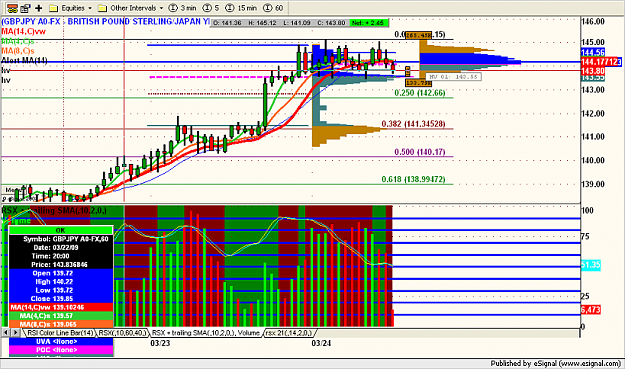Click the tab scroll left arrow
This screenshot has height=369, width=625.
tap(6, 333)
